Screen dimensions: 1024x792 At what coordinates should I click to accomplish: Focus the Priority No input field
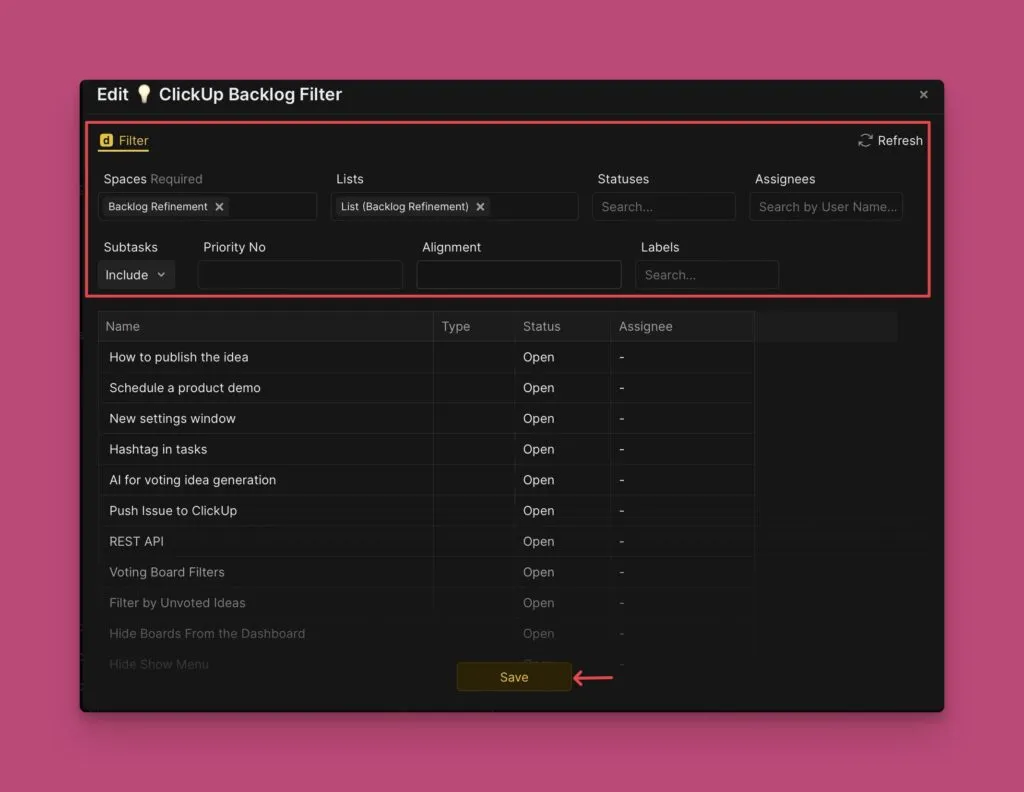point(300,275)
